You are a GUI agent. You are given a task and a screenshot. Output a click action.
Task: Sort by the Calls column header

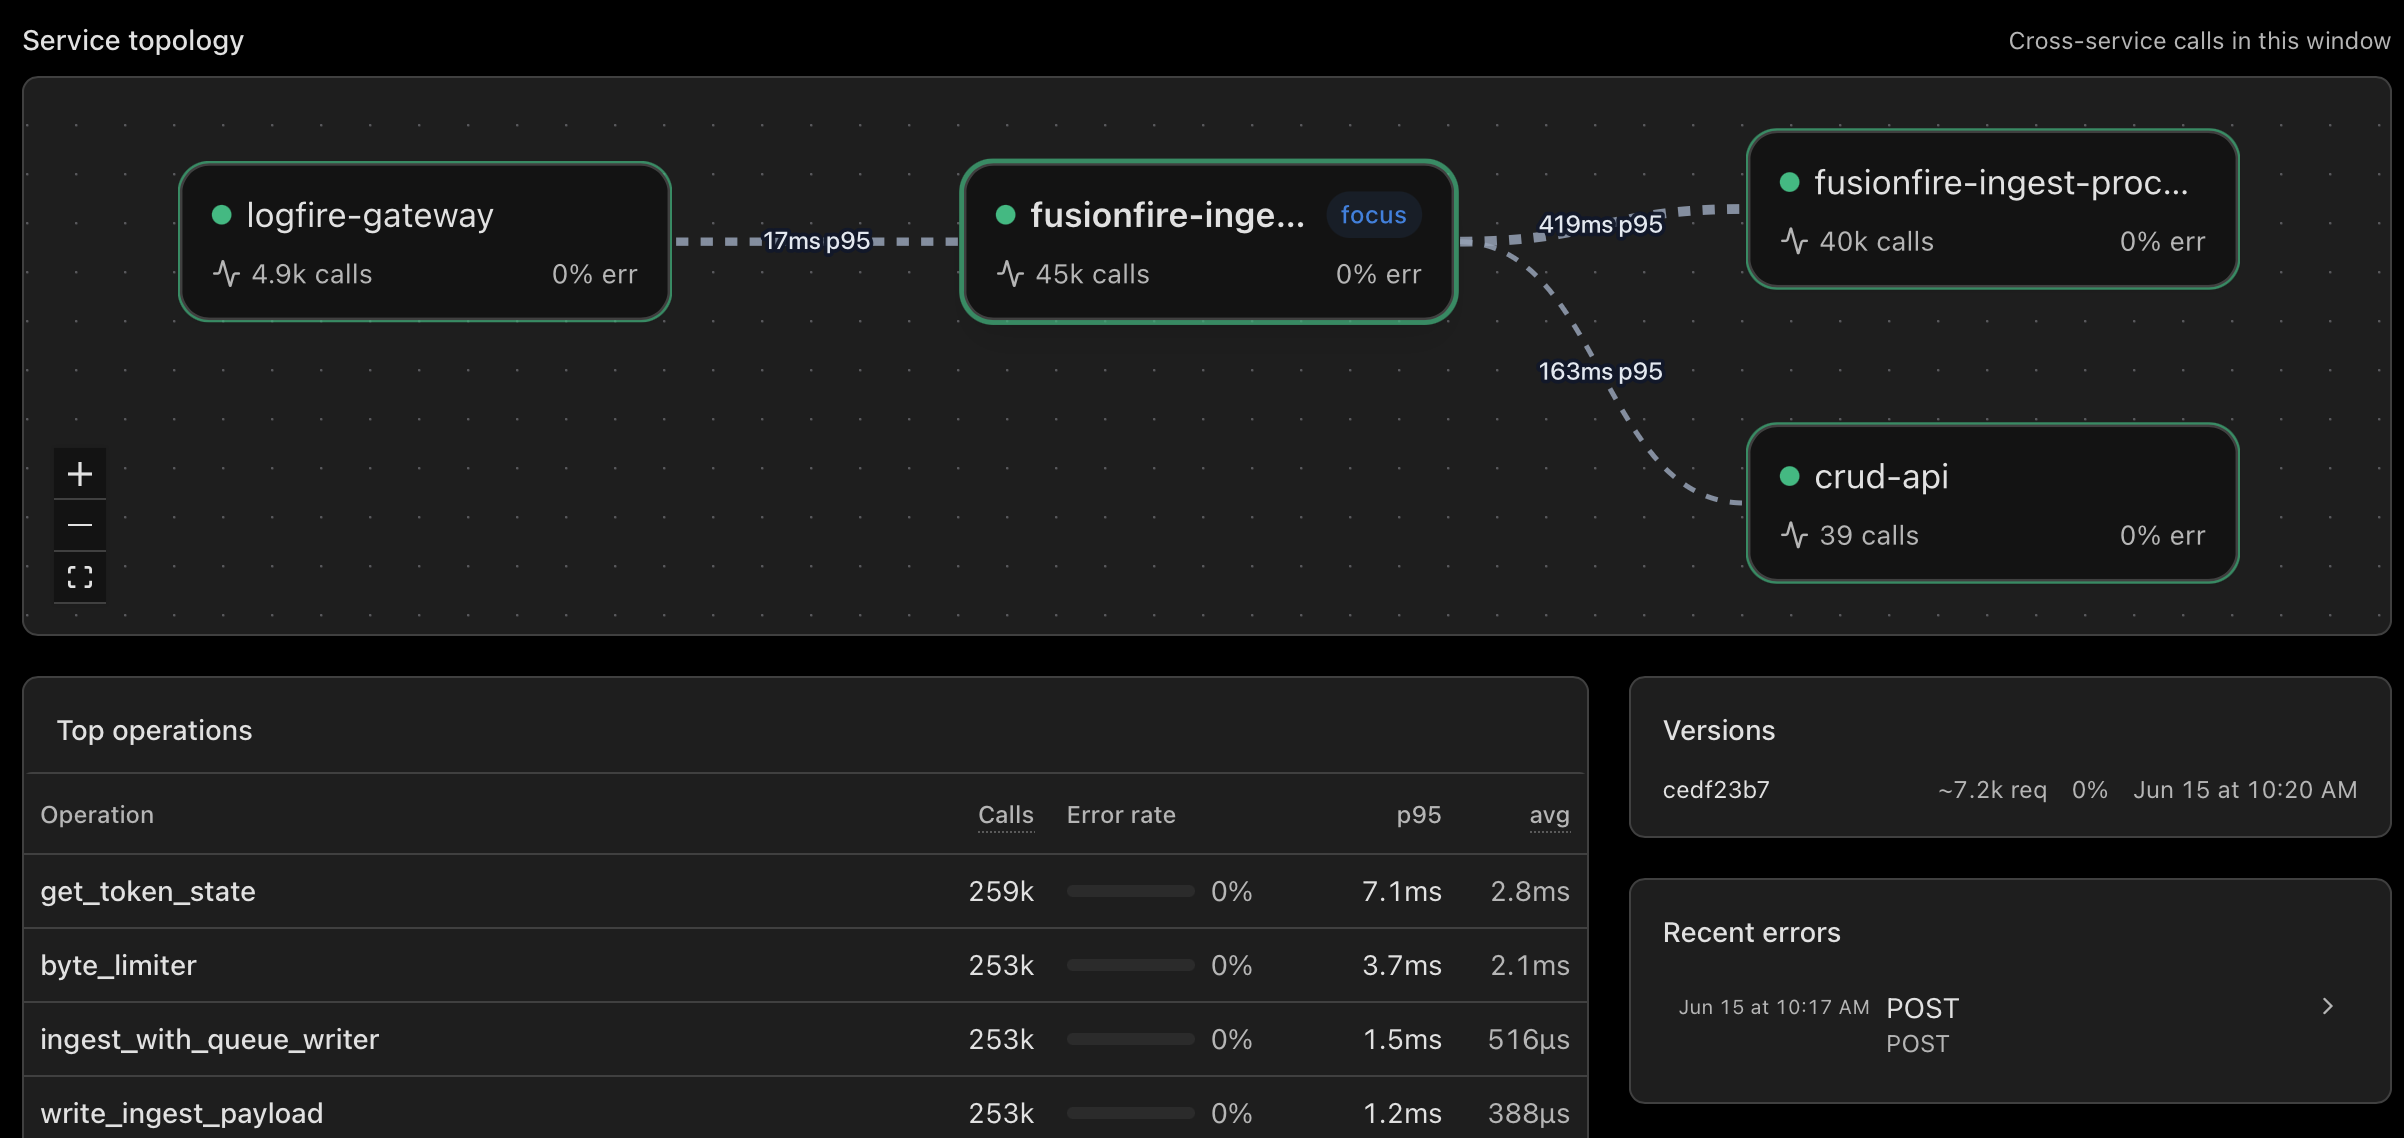(x=1006, y=815)
